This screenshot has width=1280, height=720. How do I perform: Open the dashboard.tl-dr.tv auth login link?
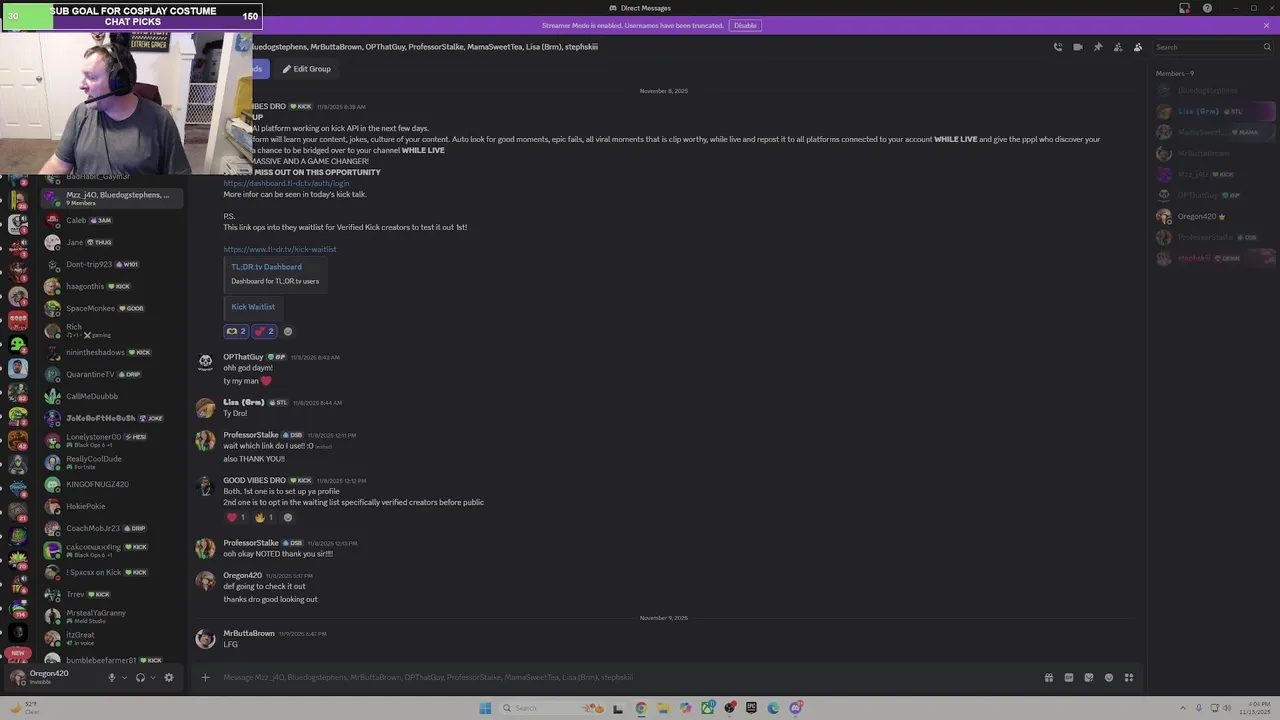(x=286, y=183)
